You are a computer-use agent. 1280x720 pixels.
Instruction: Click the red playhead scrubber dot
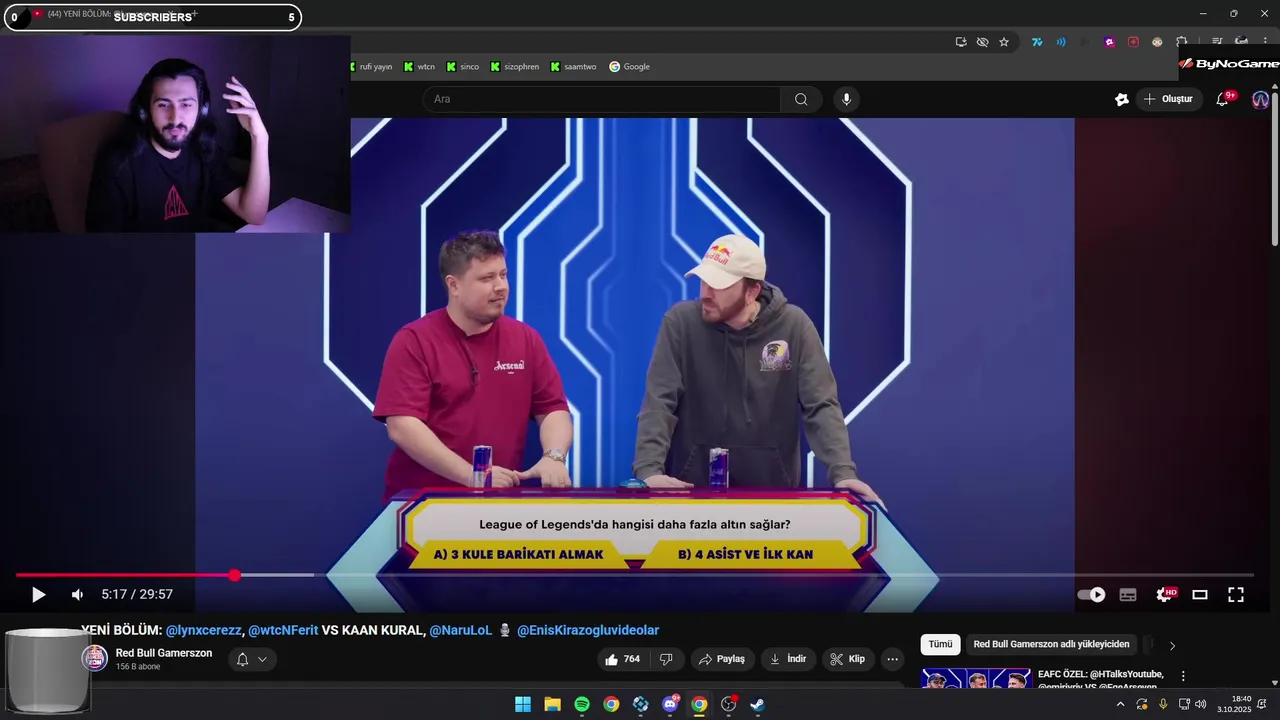pos(234,575)
